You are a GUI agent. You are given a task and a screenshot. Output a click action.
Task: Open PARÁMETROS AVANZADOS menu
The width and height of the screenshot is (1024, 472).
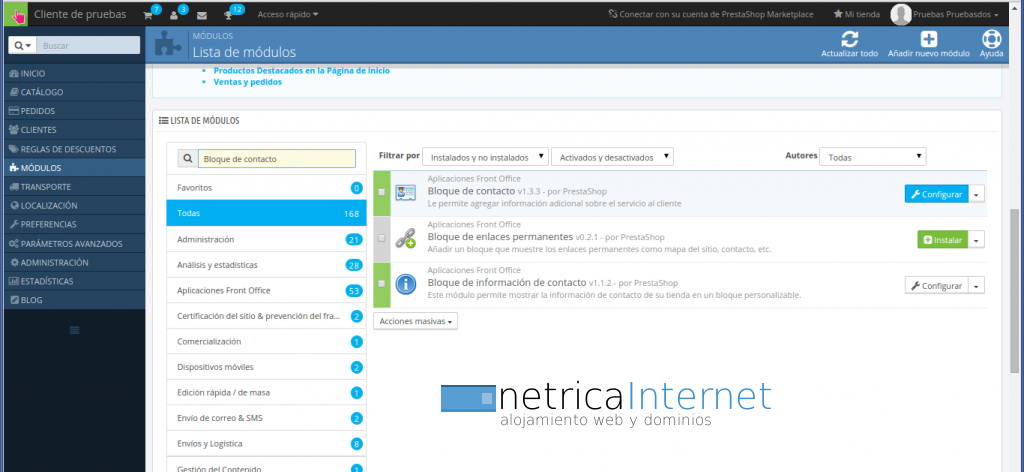click(74, 244)
